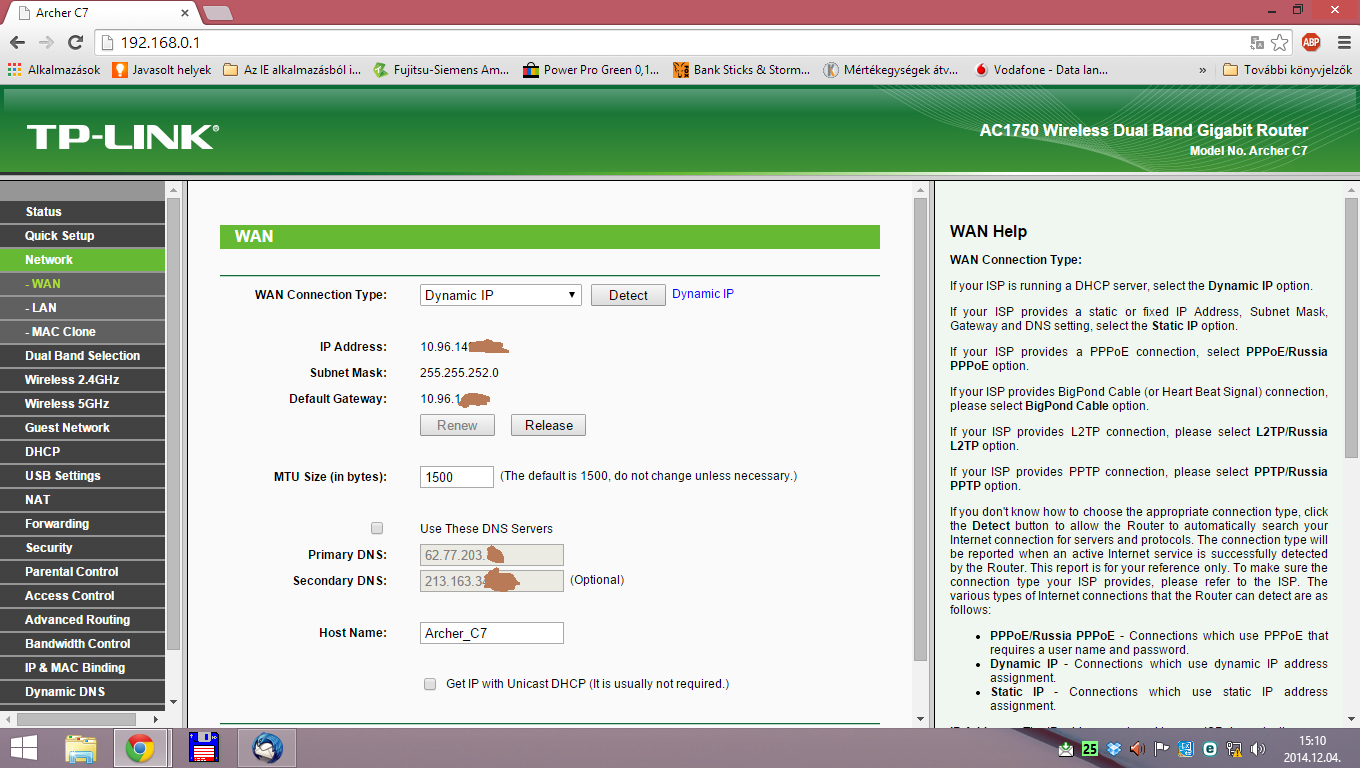Click the translate page icon in address bar
Viewport: 1360px width, 768px height.
coord(1258,42)
